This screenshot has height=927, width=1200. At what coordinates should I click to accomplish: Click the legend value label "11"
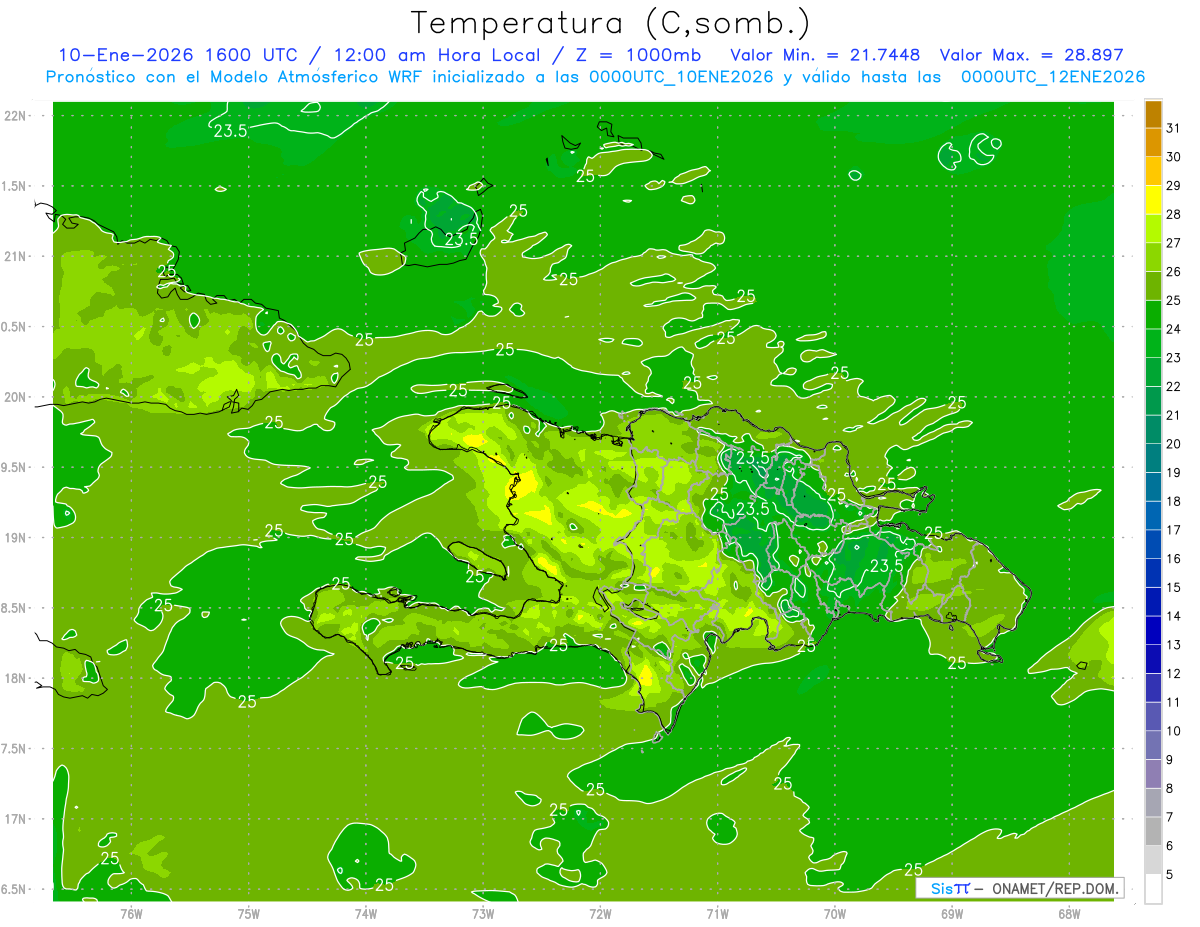pyautogui.click(x=1174, y=702)
